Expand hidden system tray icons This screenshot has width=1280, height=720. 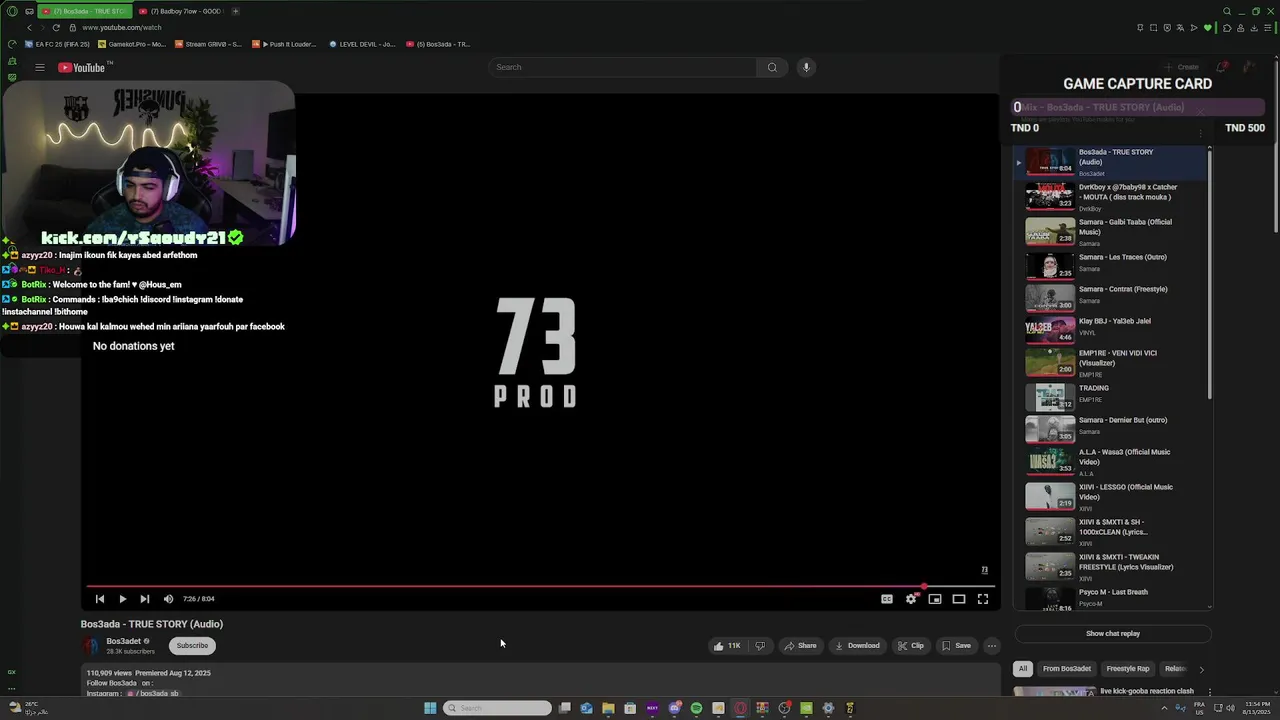[x=1164, y=708]
